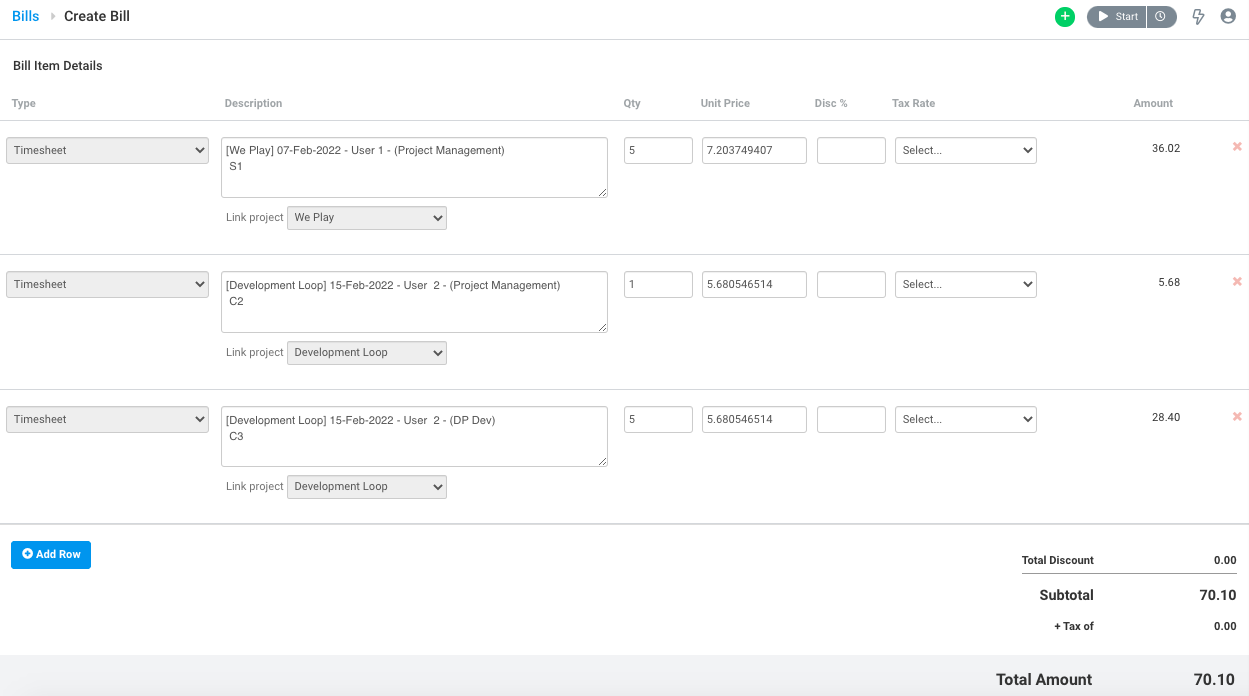Click the amount 28.40
The height and width of the screenshot is (696, 1249).
pos(1166,417)
